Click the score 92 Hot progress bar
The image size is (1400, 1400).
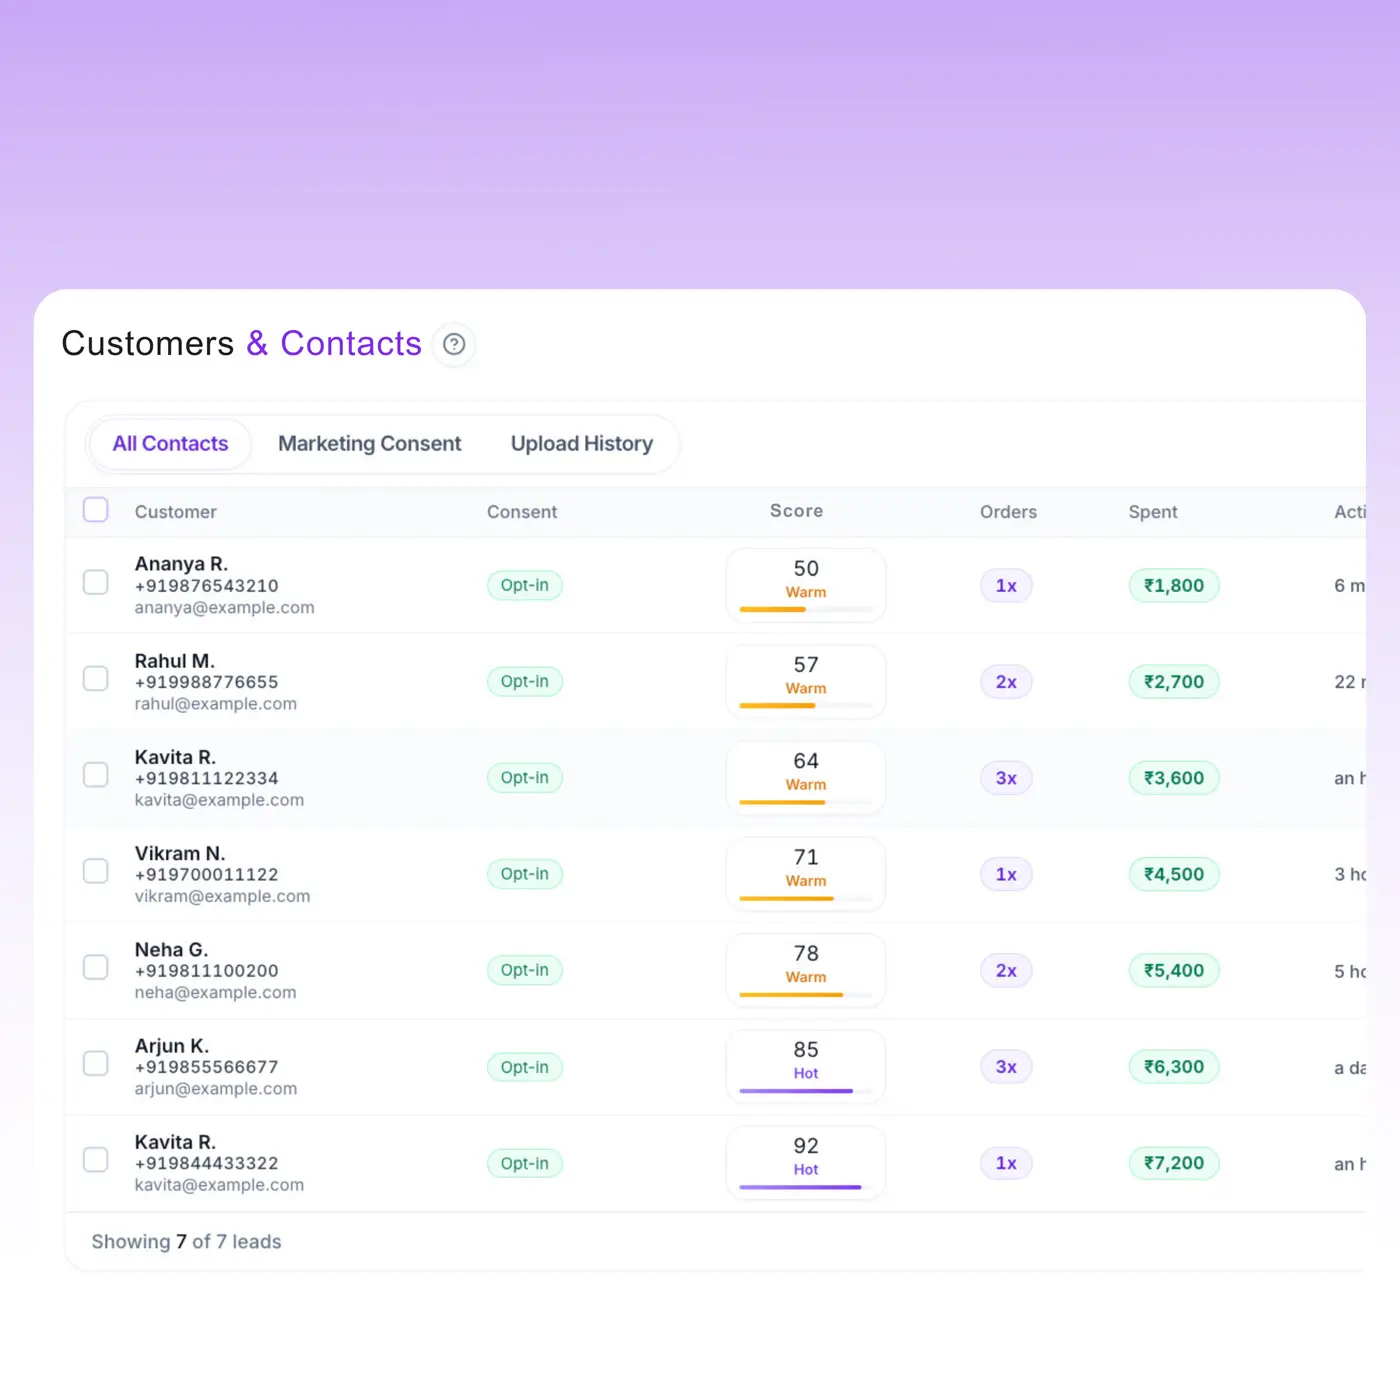click(806, 1187)
